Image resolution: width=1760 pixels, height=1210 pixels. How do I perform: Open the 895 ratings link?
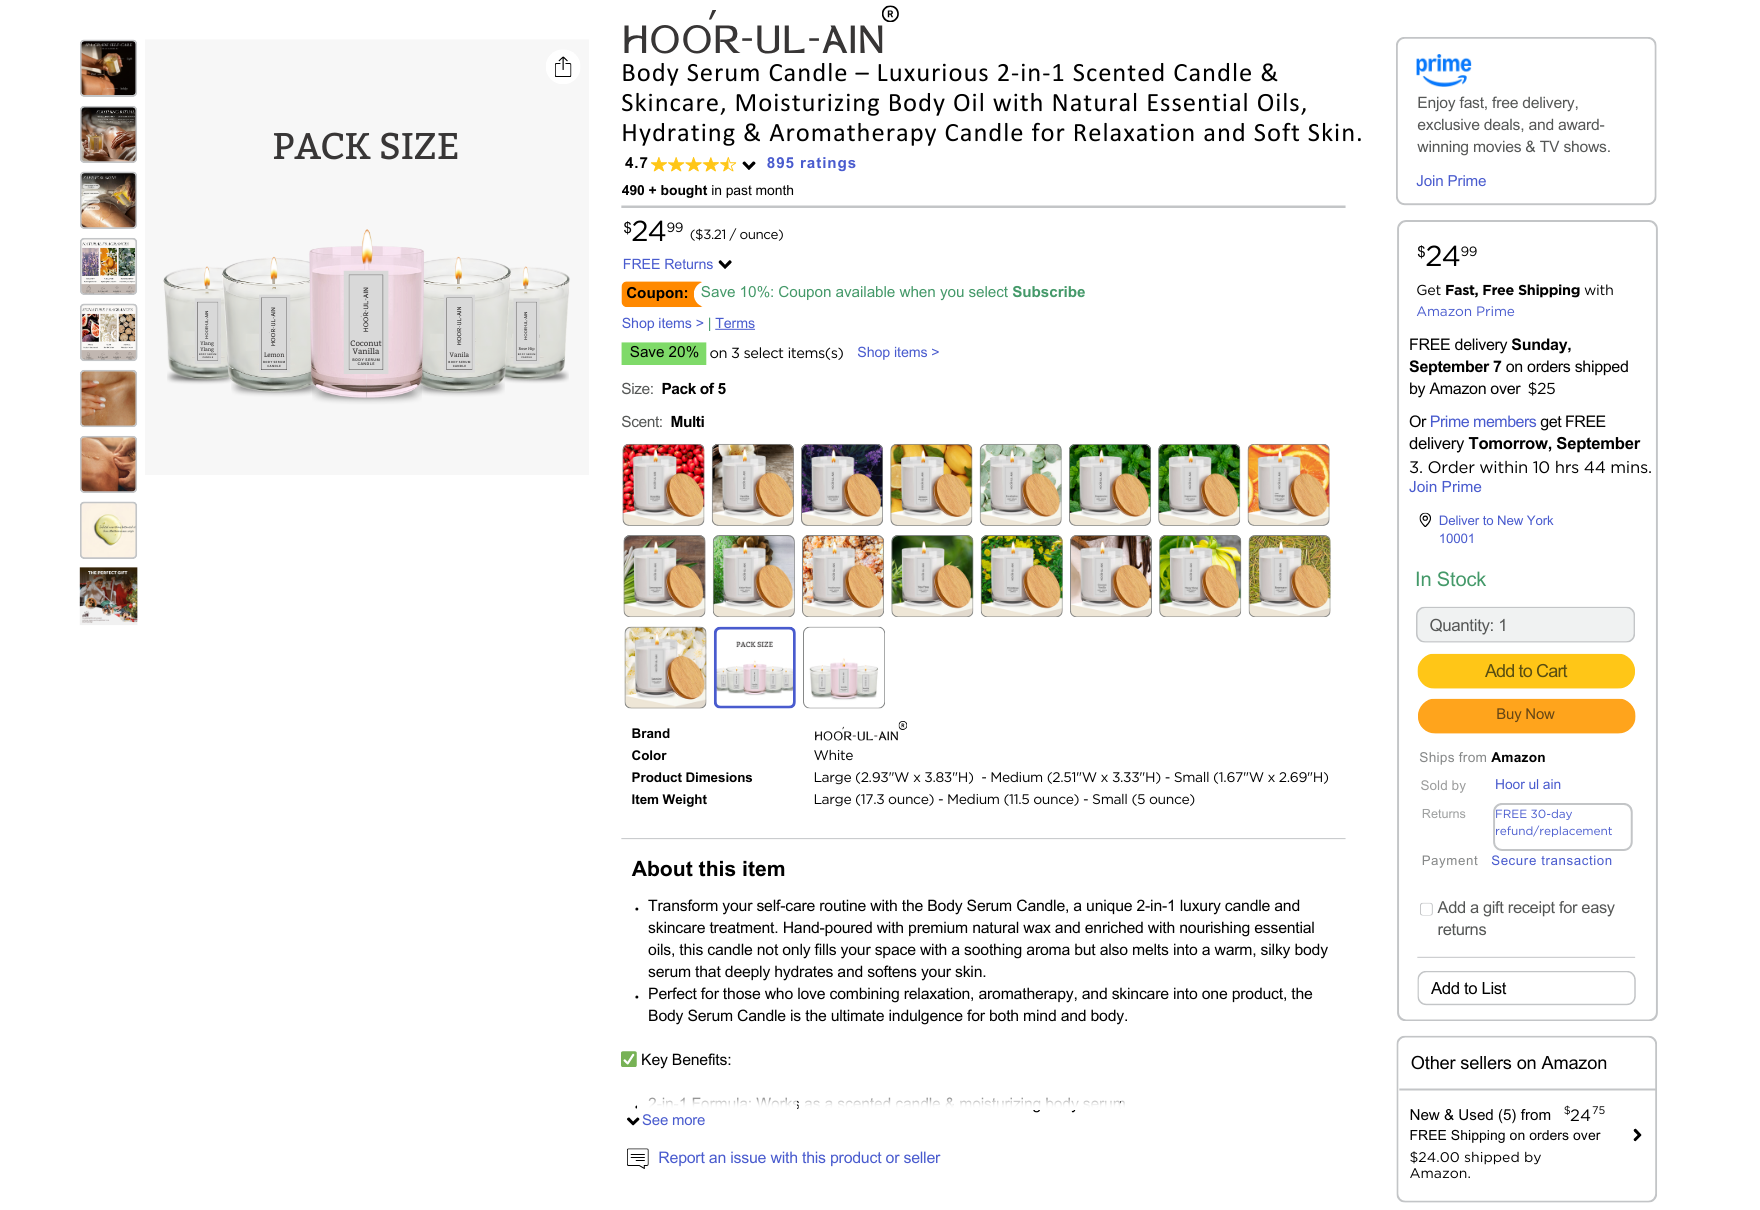pos(811,163)
